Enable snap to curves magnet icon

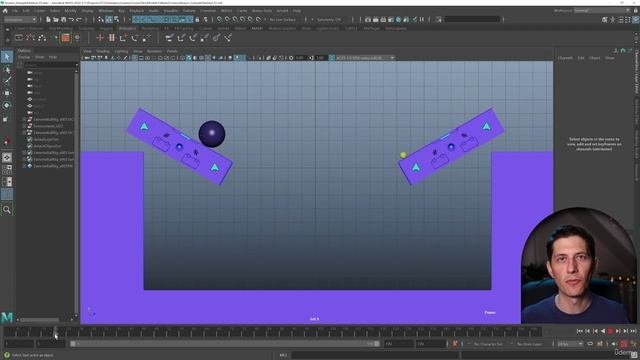[228, 19]
